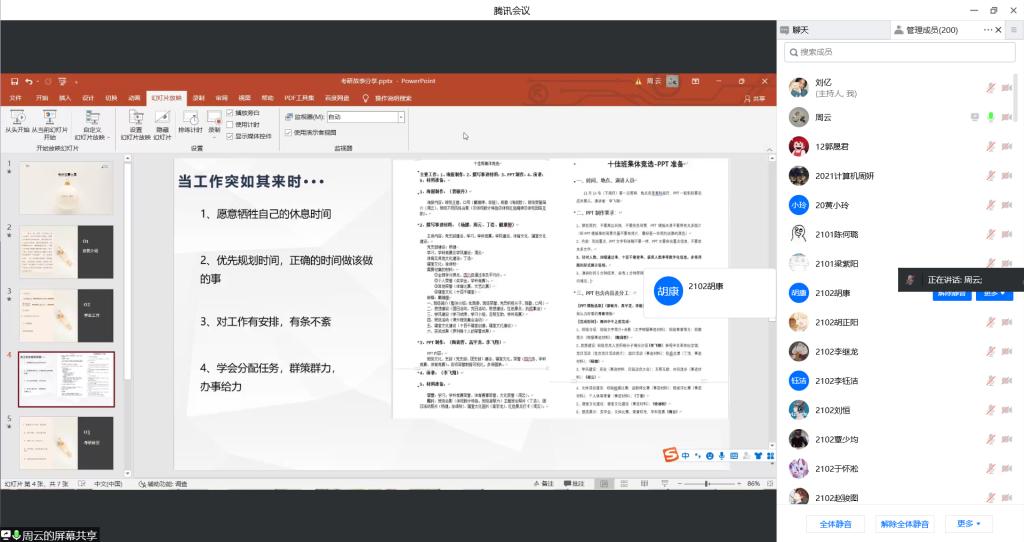Click the screen share icon beside 周云
This screenshot has height=542, width=1024.
[x=974, y=116]
